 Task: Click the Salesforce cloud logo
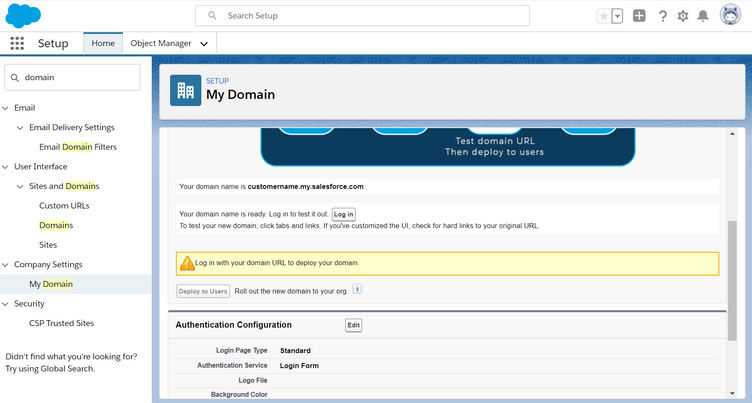[x=23, y=15]
